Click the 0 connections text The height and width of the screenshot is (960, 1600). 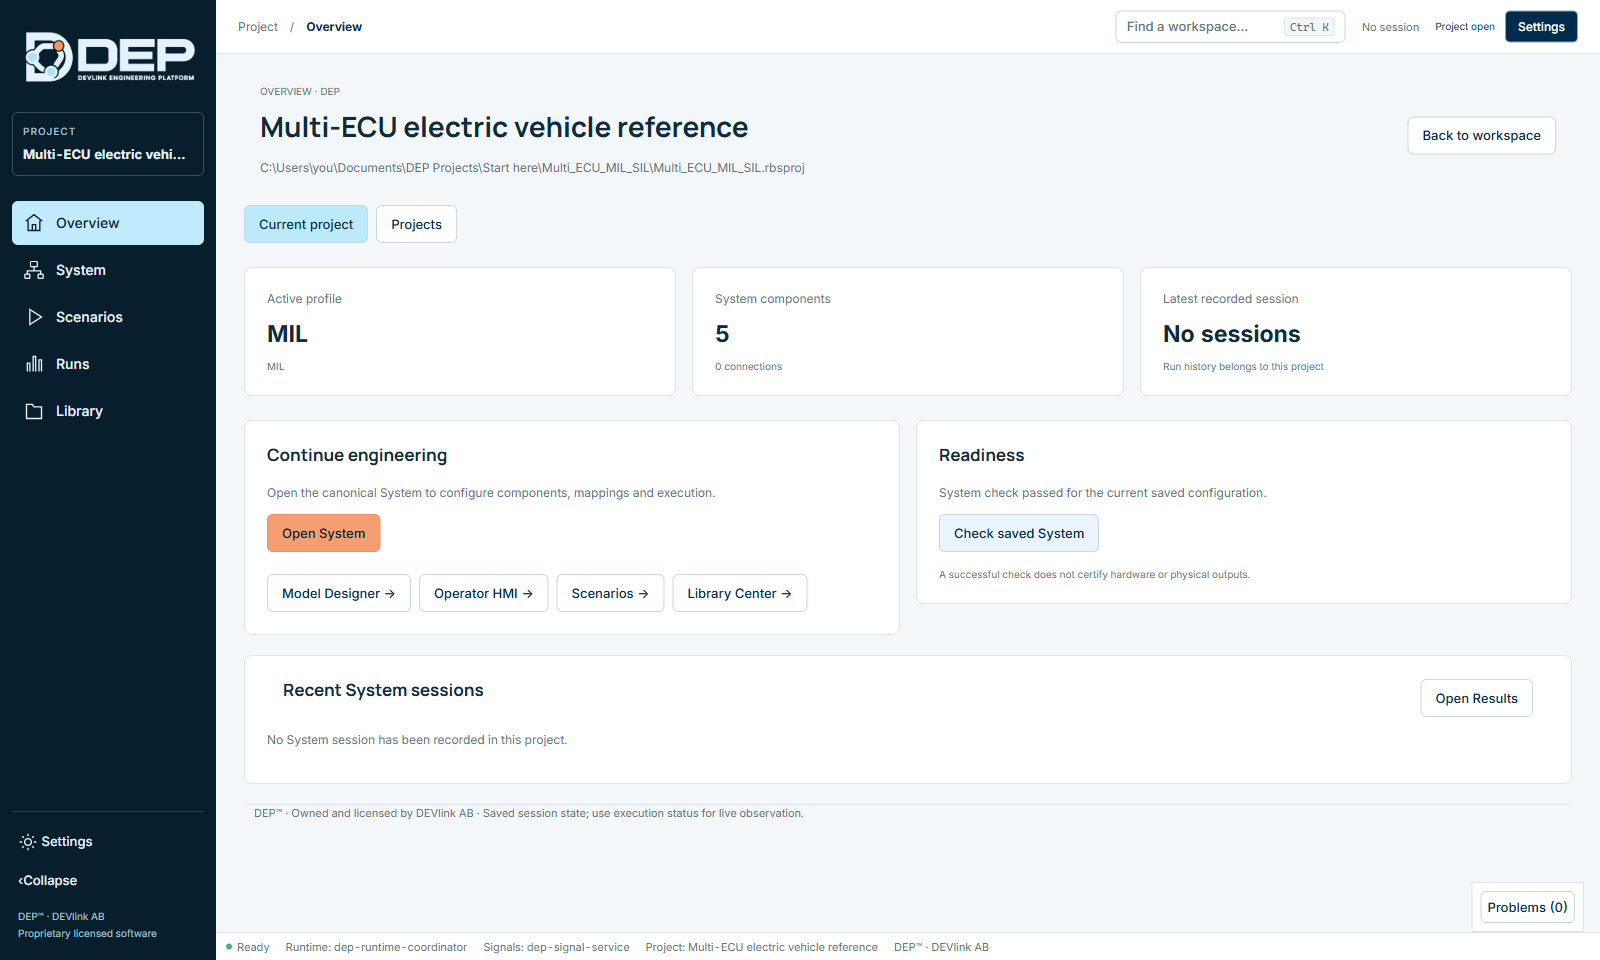point(748,367)
